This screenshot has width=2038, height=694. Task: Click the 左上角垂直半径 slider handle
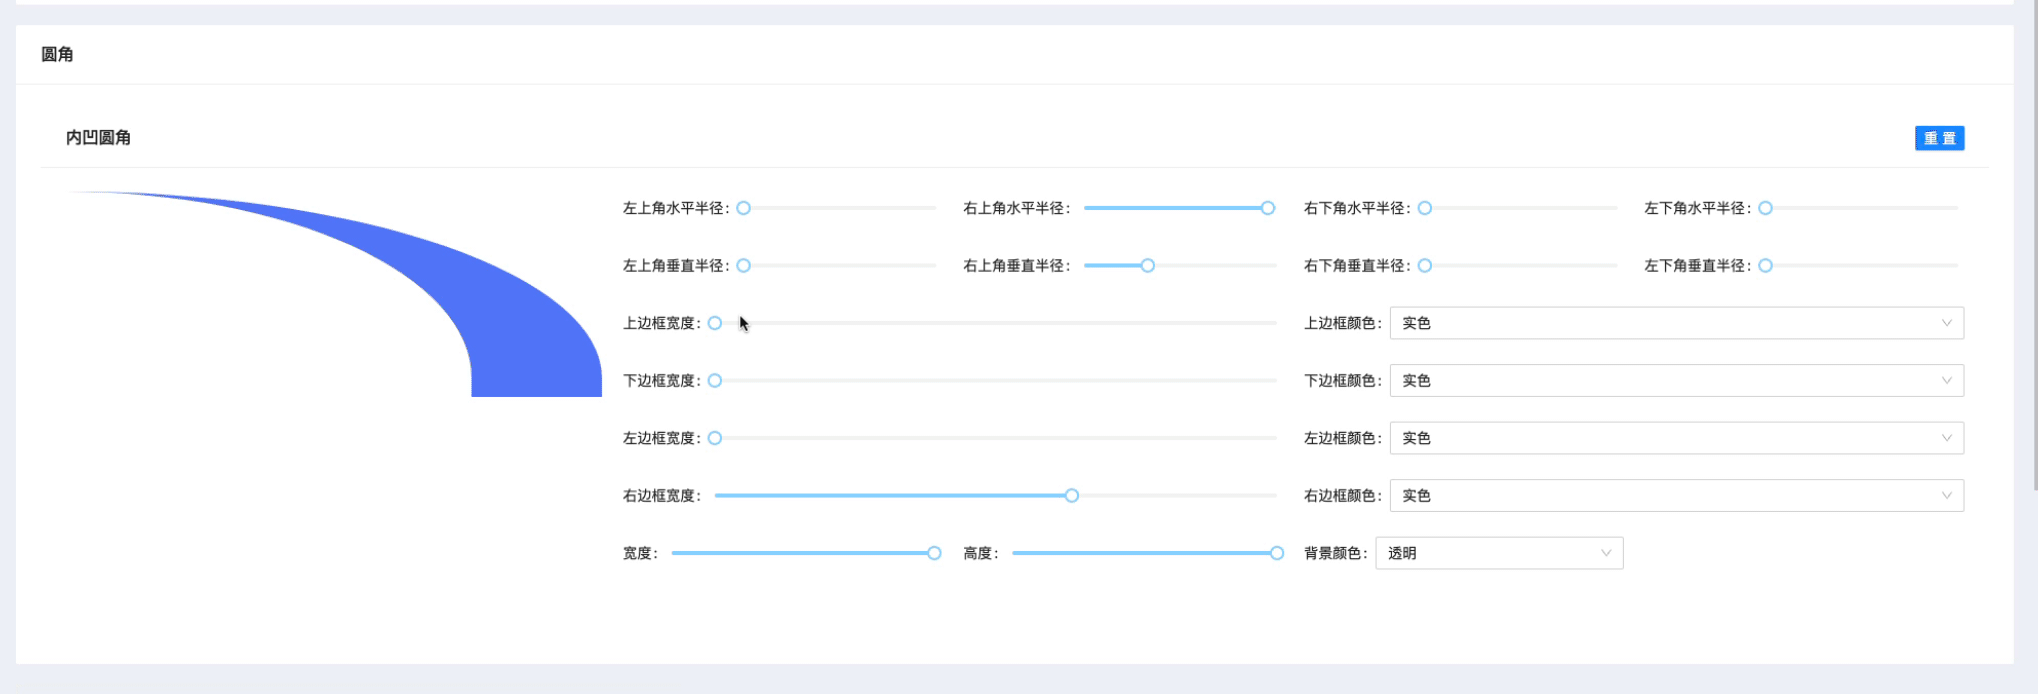744,266
